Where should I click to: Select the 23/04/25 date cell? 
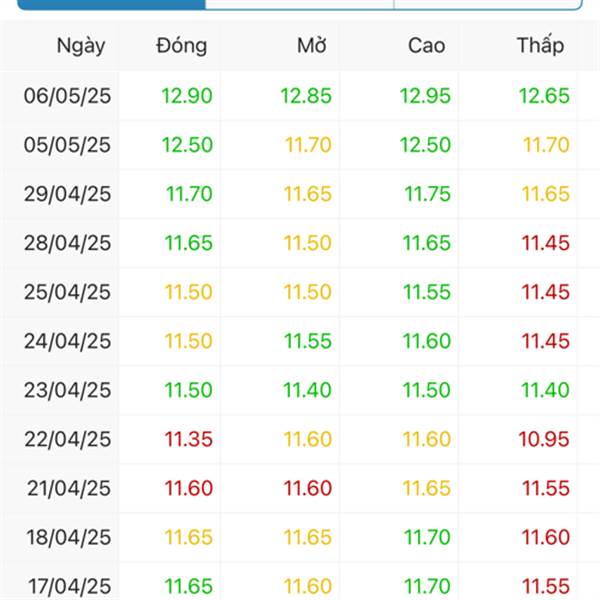(x=67, y=390)
